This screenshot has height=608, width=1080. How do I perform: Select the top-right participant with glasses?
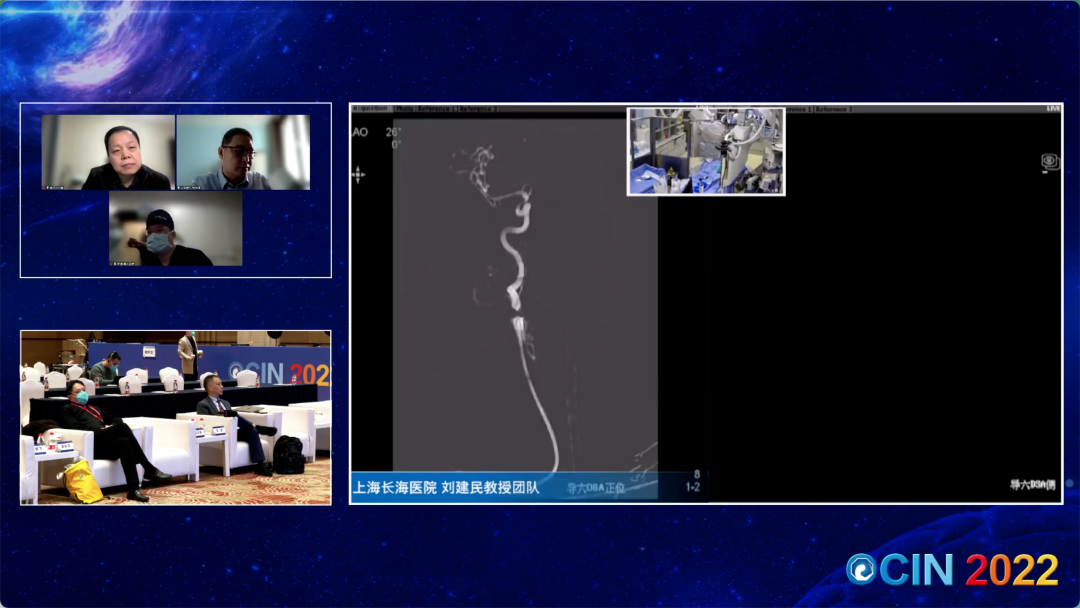(243, 152)
